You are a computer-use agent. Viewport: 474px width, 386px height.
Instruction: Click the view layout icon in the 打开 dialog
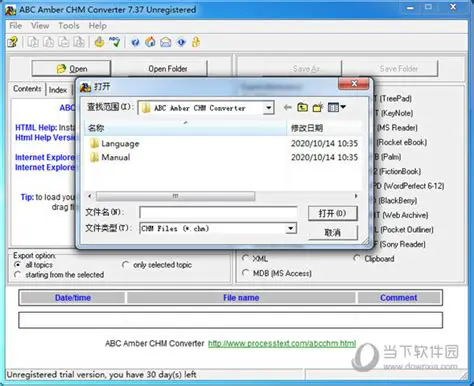pyautogui.click(x=333, y=107)
